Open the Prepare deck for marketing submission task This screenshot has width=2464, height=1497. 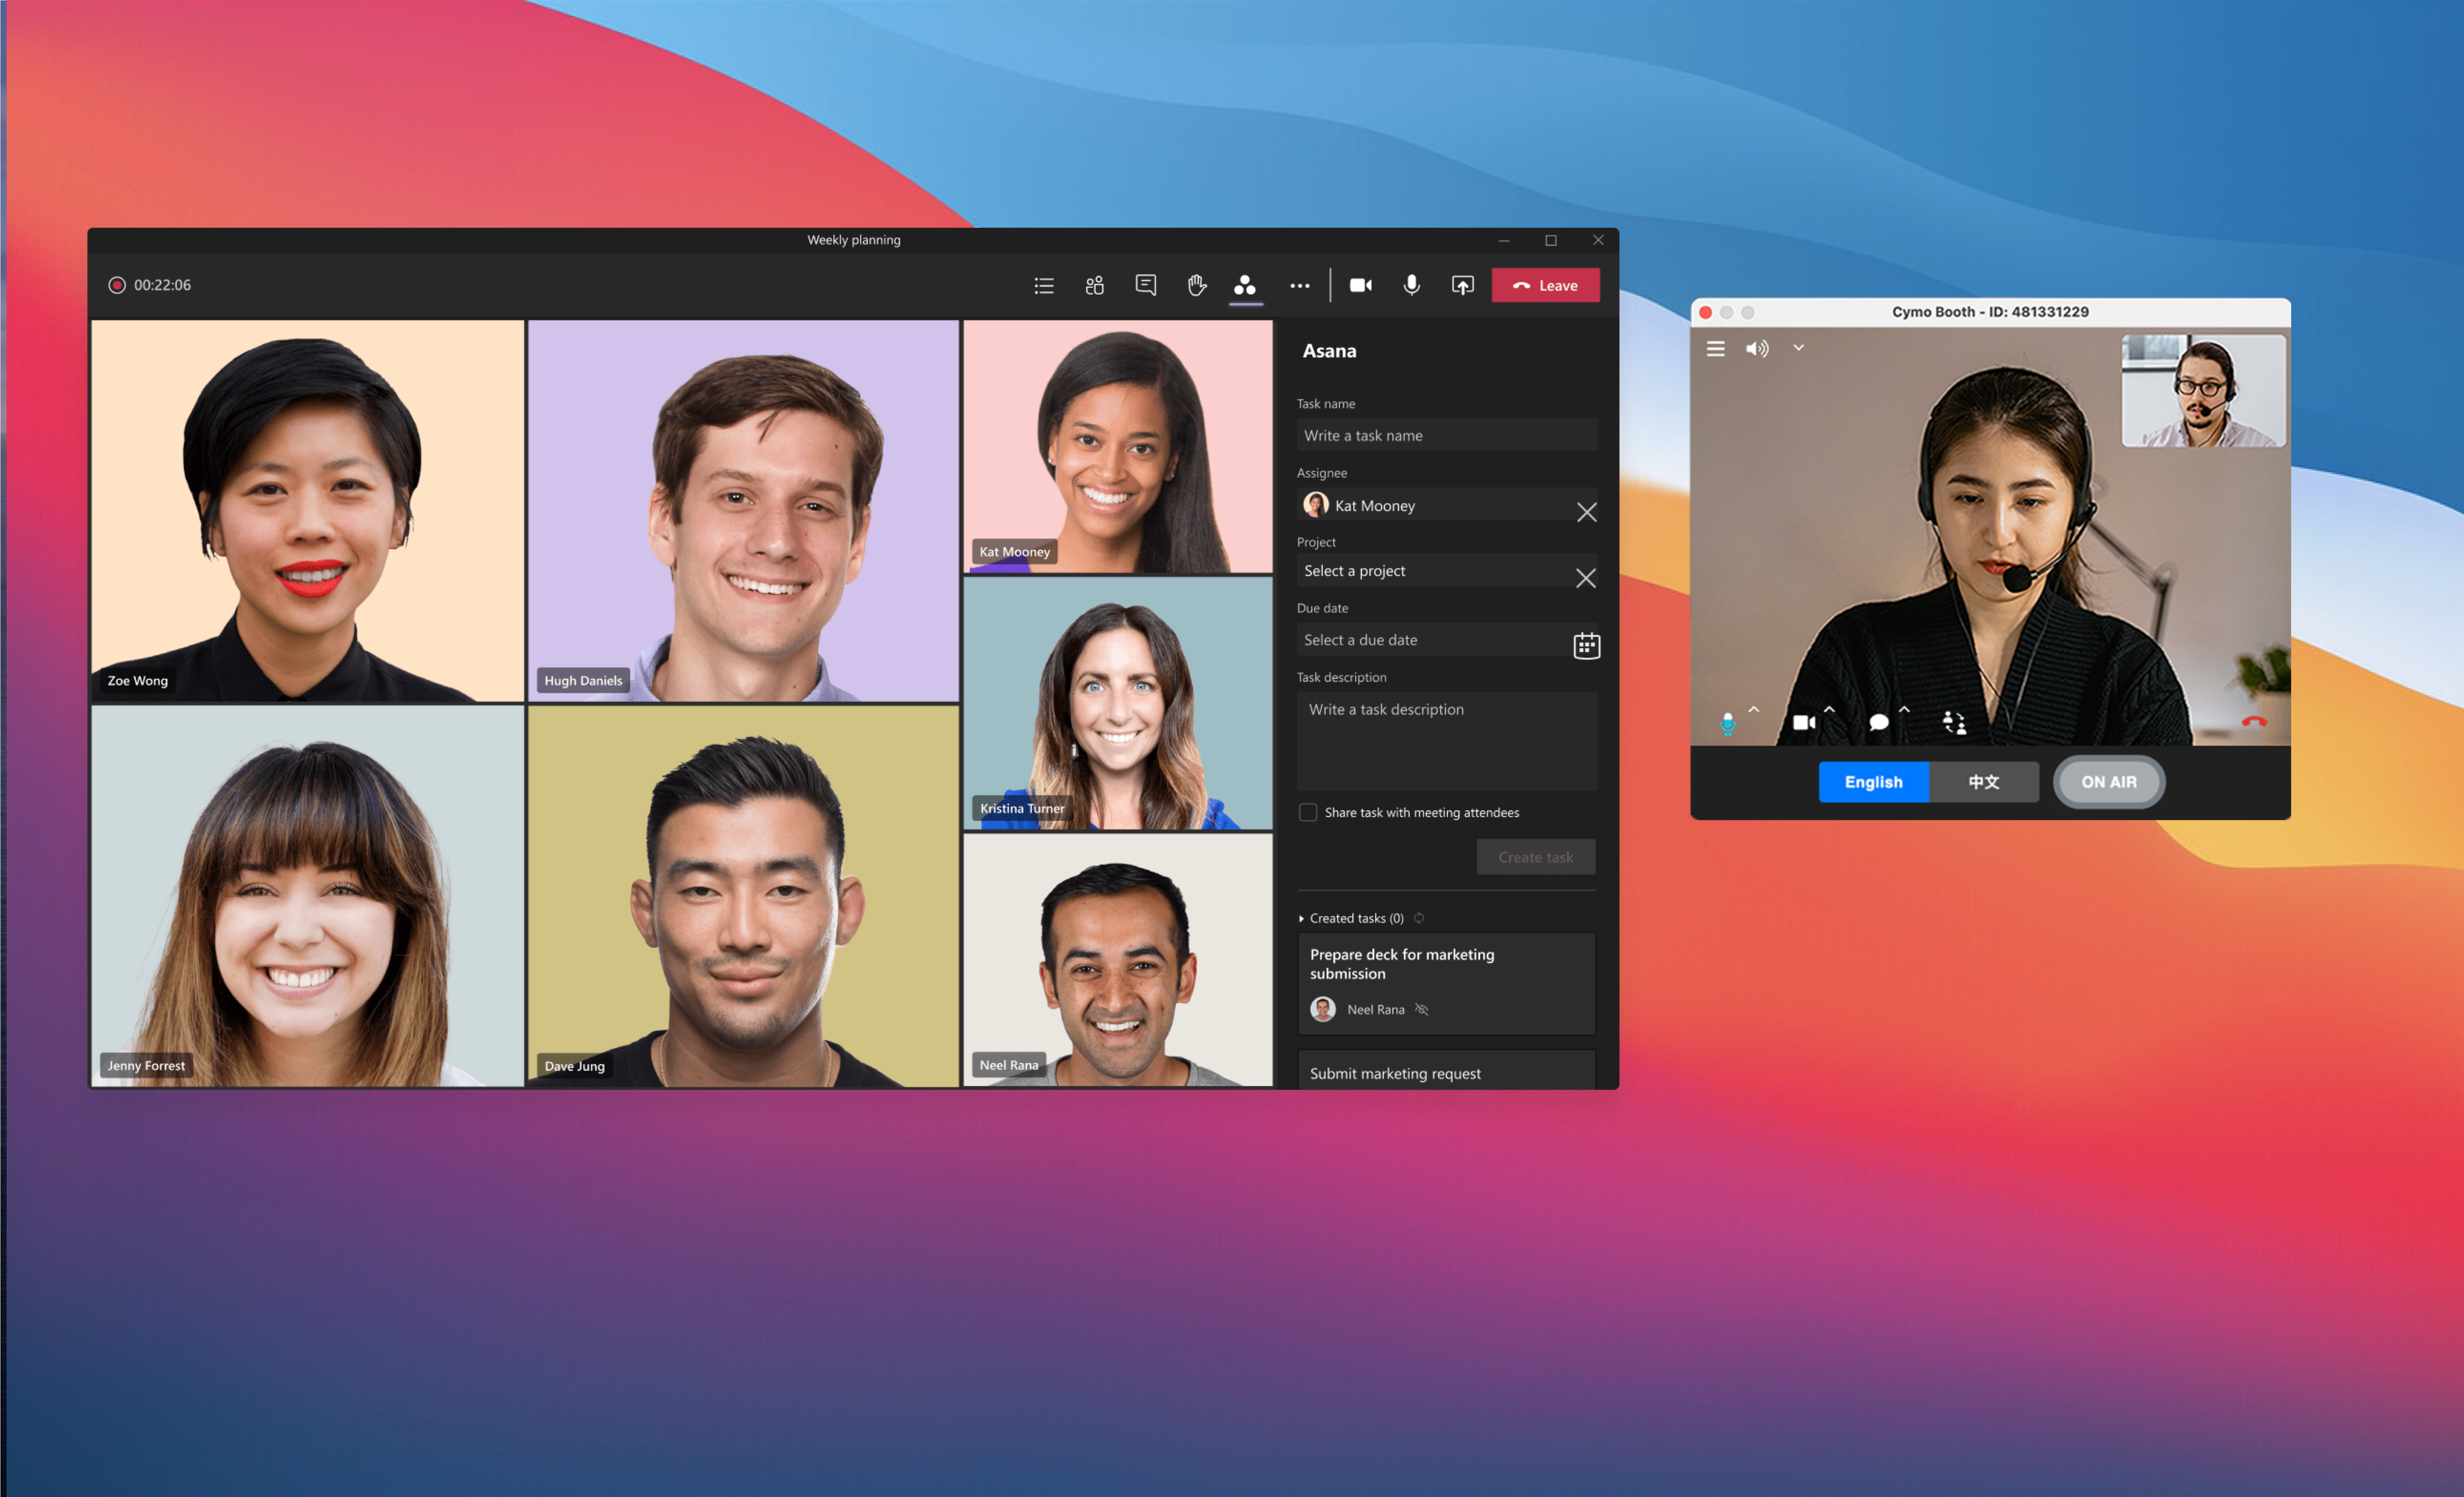tap(1446, 984)
